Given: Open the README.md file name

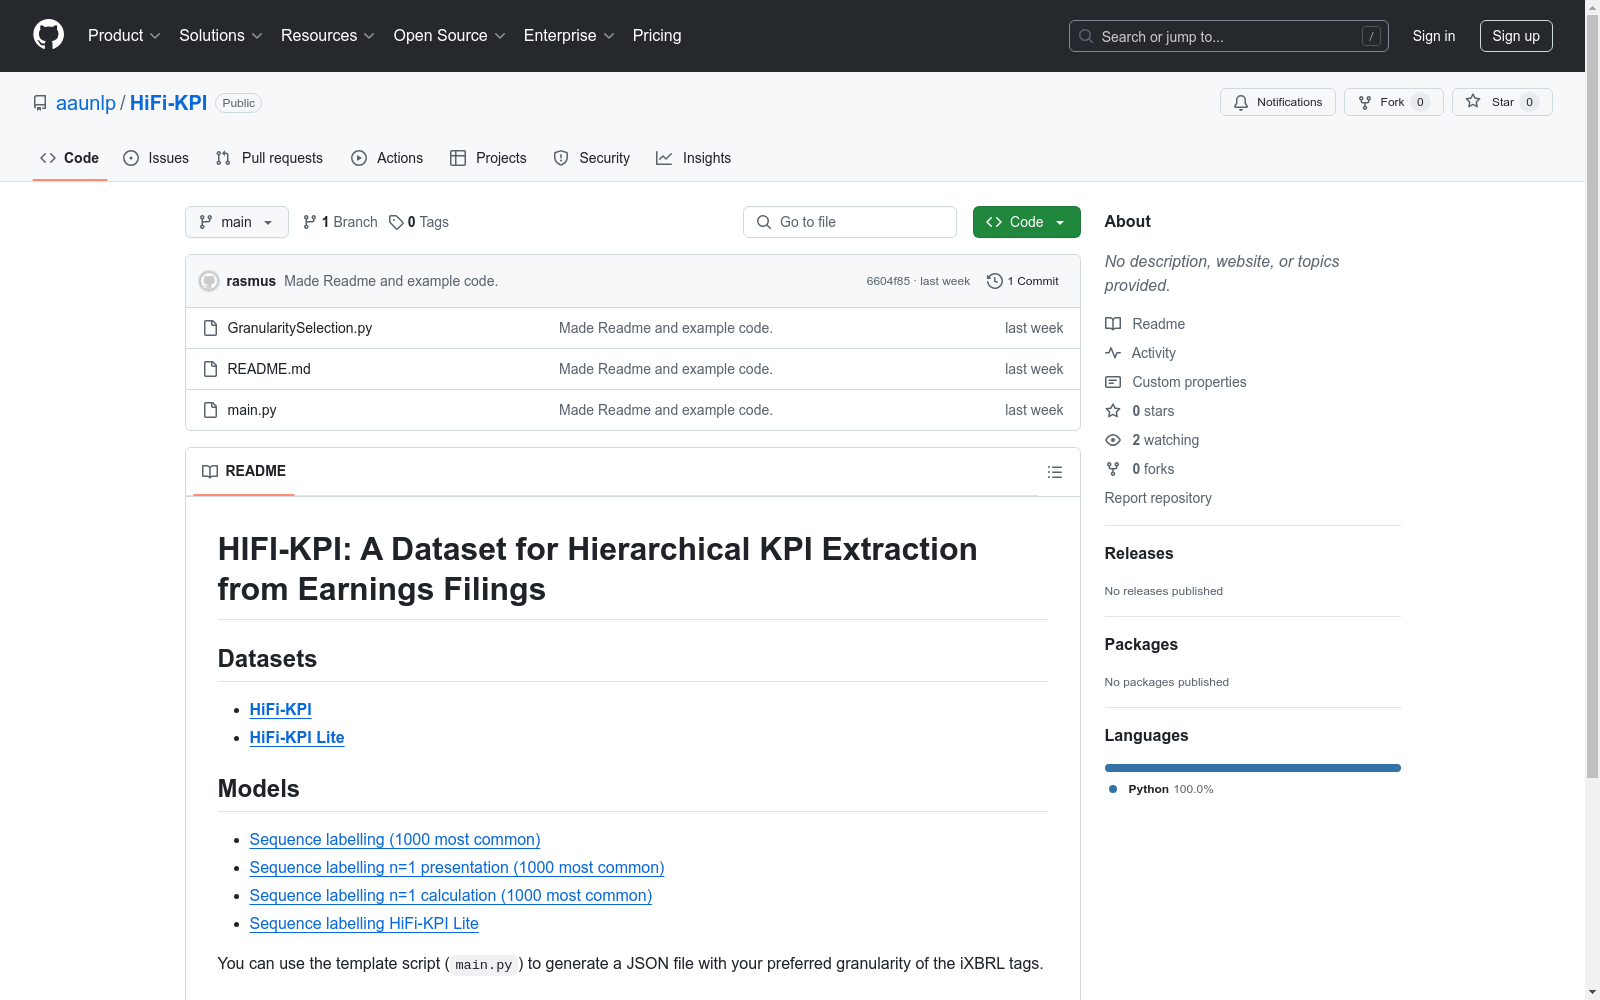Looking at the screenshot, I should [x=269, y=369].
